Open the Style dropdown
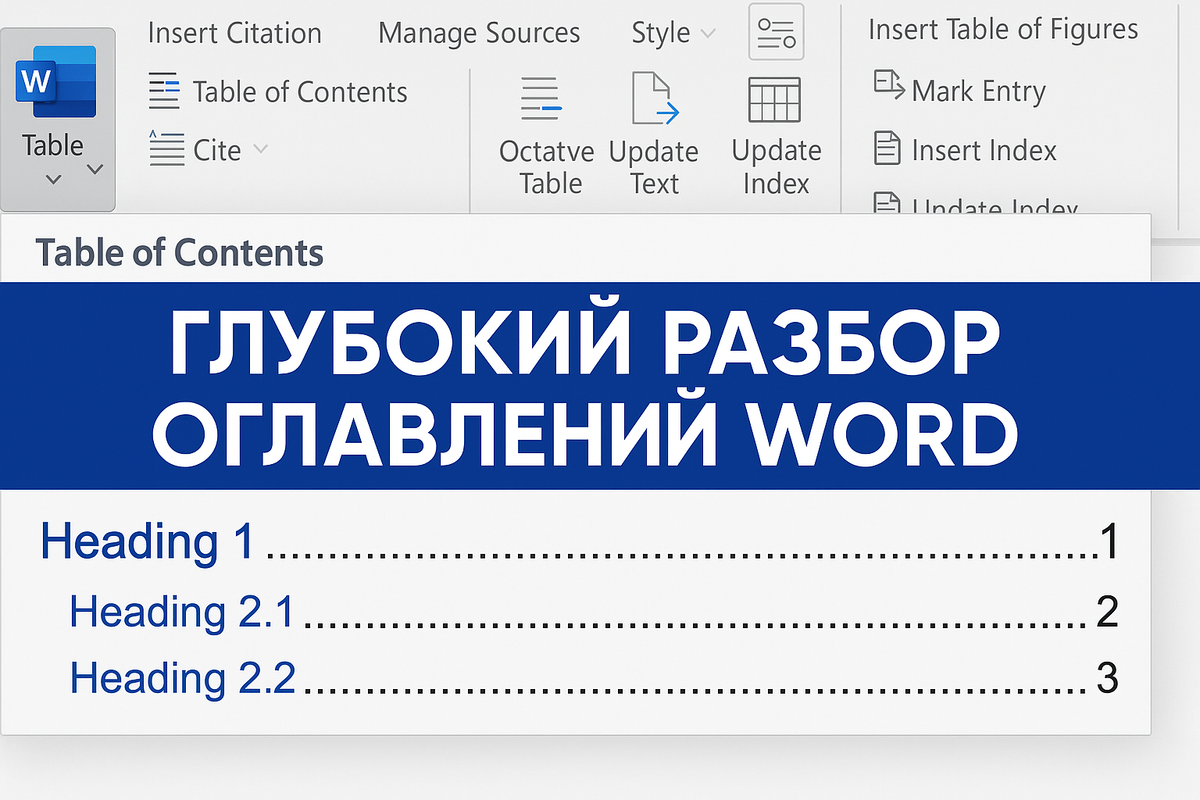 tap(672, 33)
